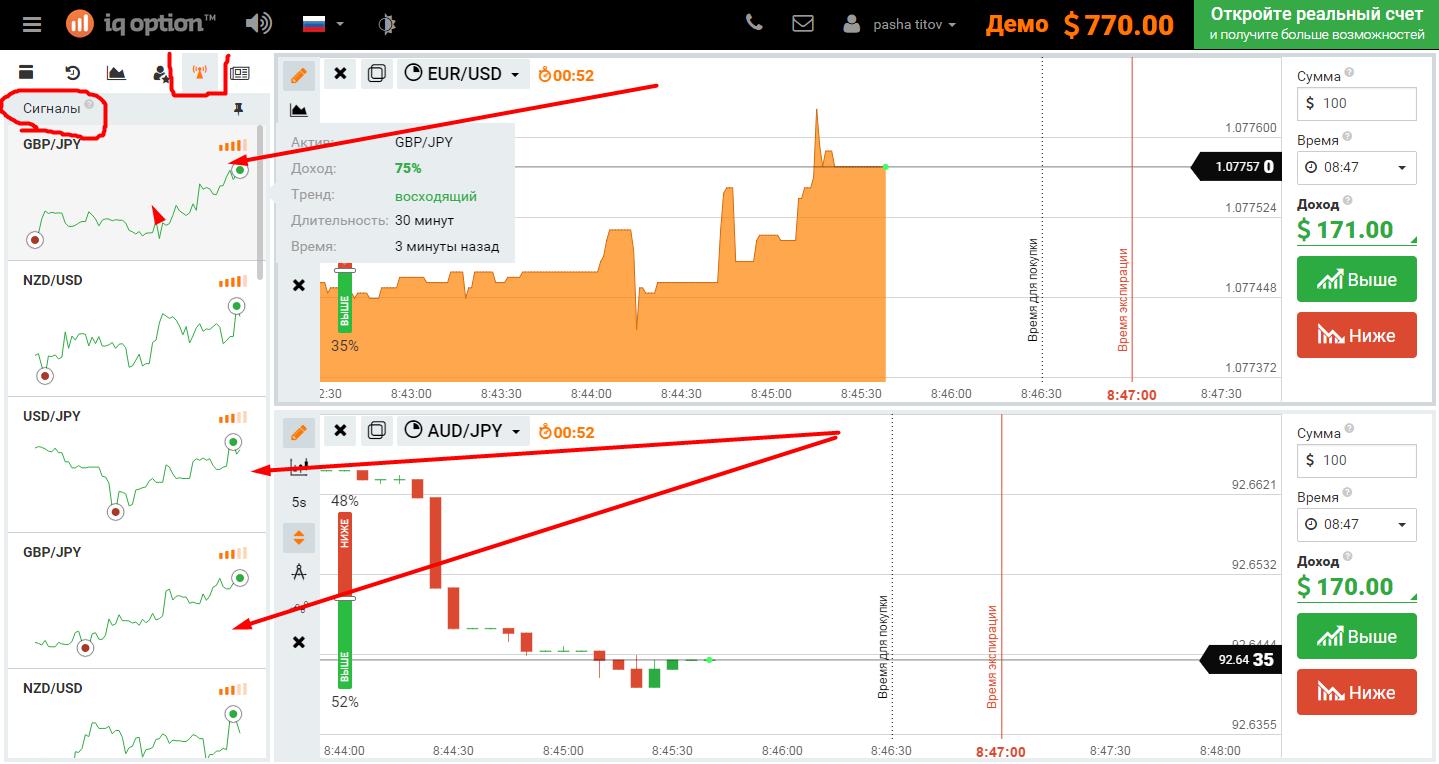Viewport: 1439px width, 764px height.
Task: Open the envelope messages icon
Action: coord(803,22)
